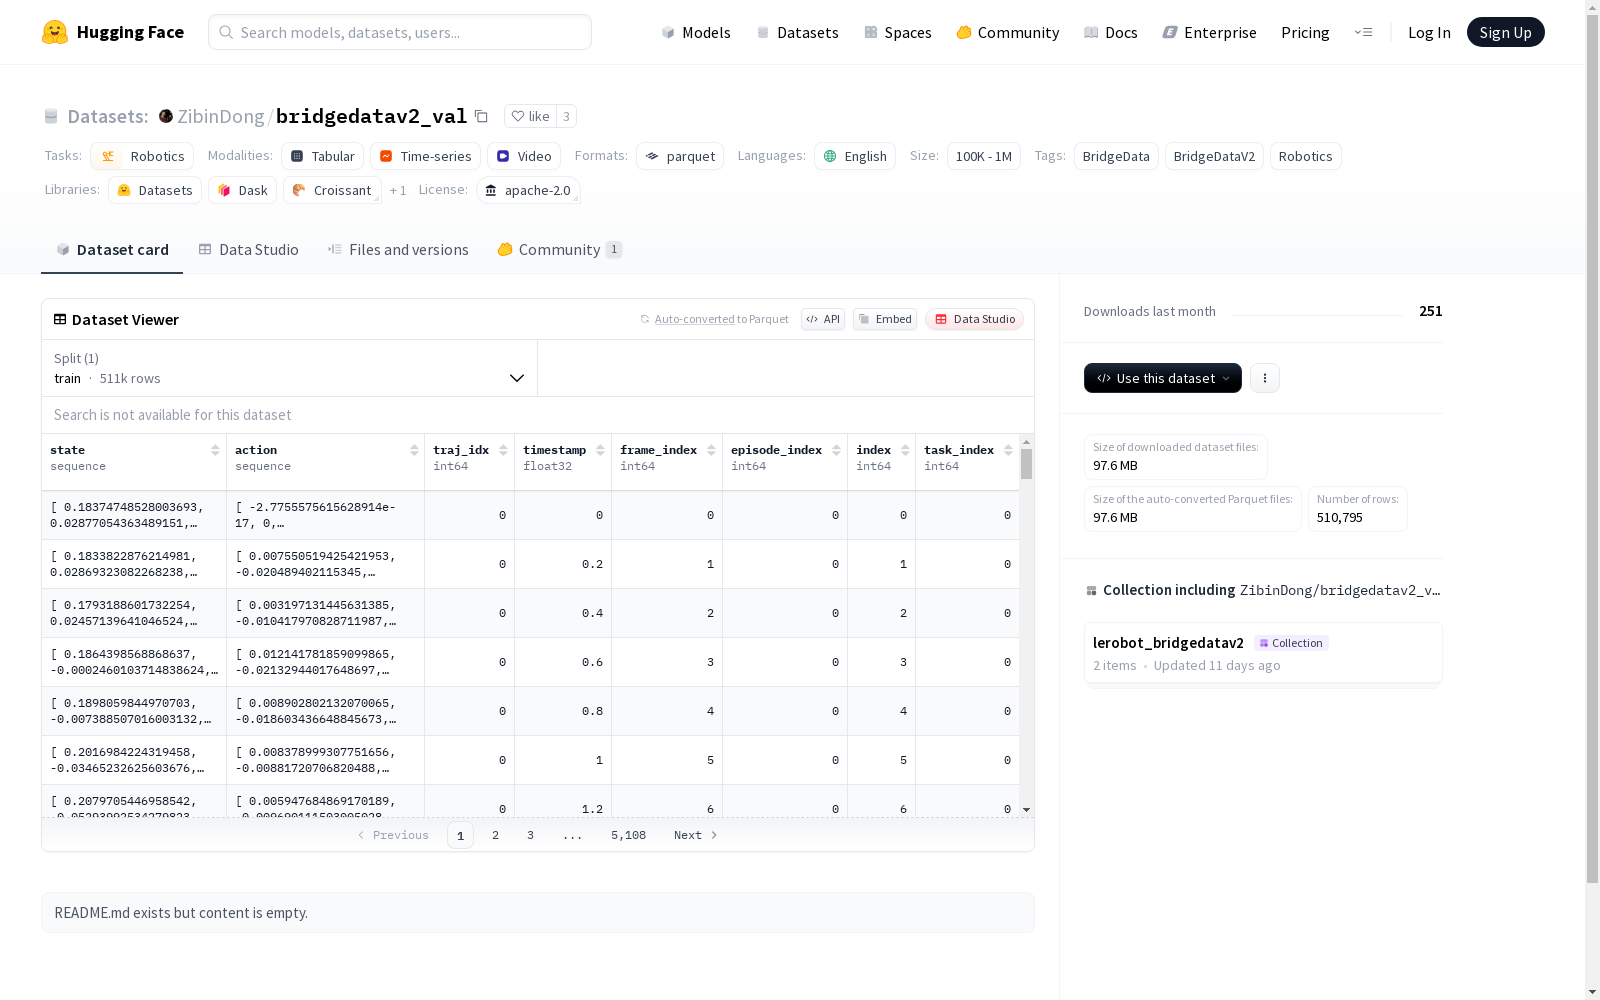Viewport: 1600px width, 1000px height.
Task: Click the Sign Up button
Action: tap(1506, 32)
